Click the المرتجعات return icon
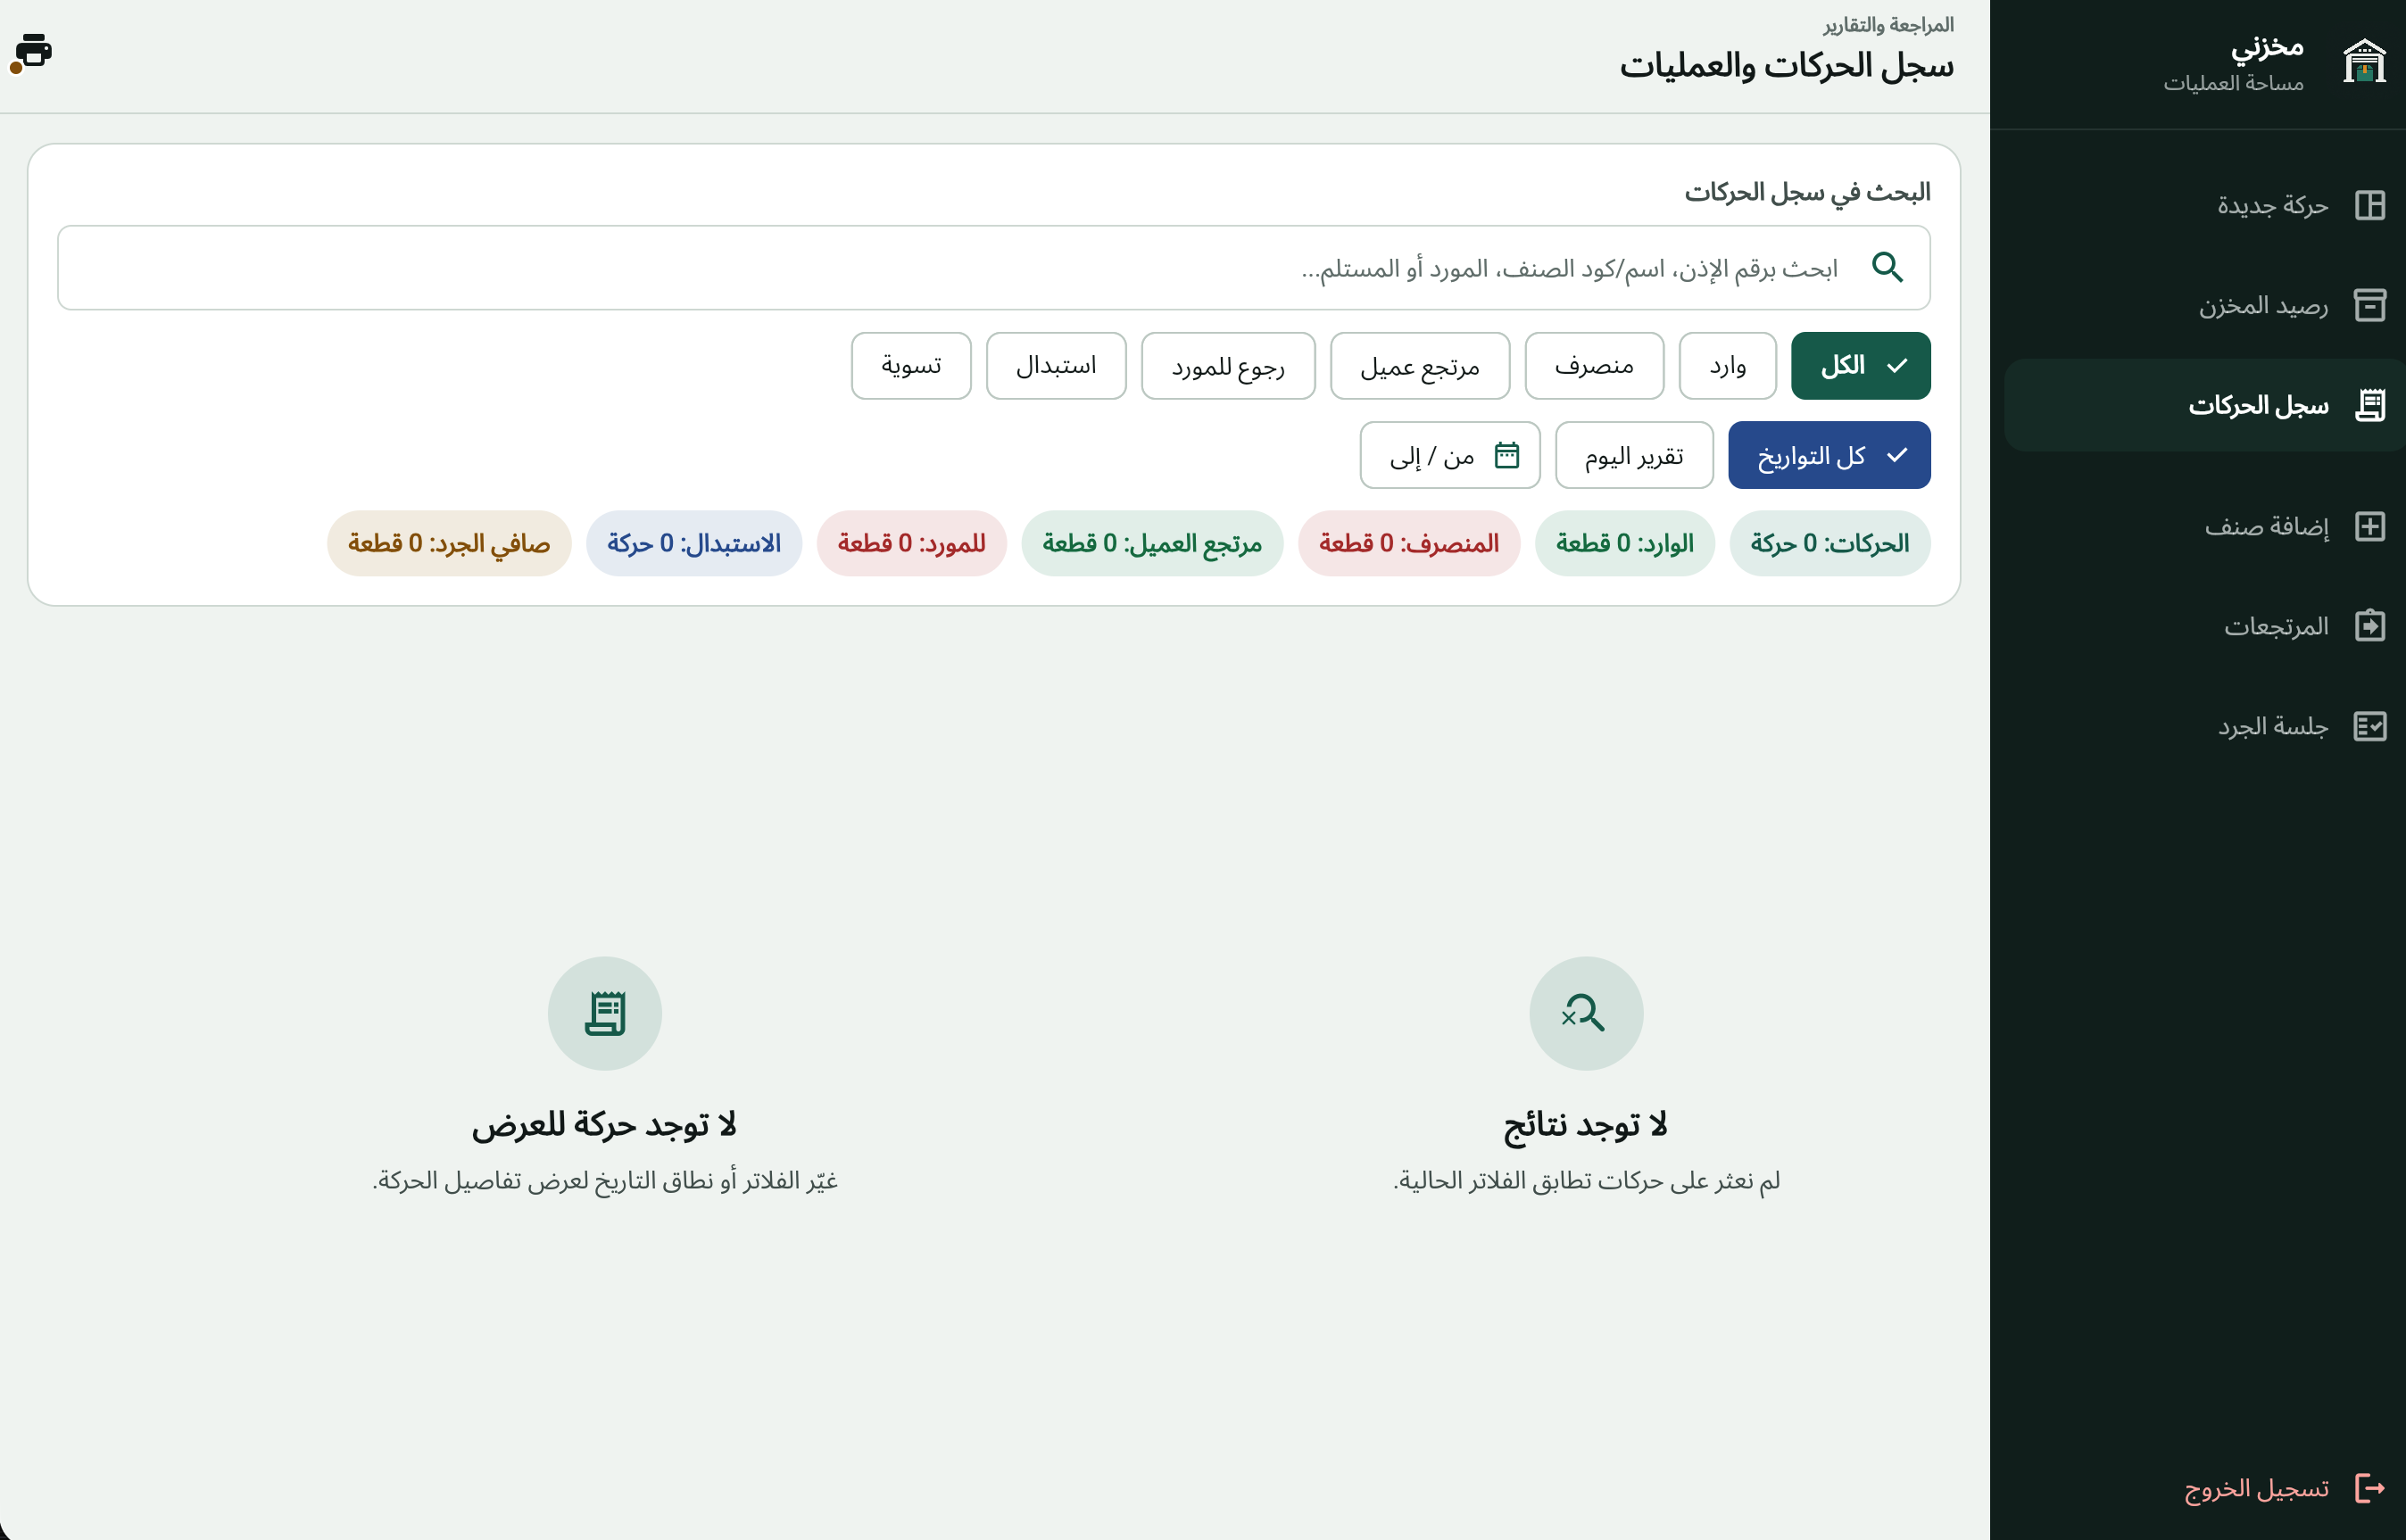2406x1540 pixels. click(x=2369, y=626)
